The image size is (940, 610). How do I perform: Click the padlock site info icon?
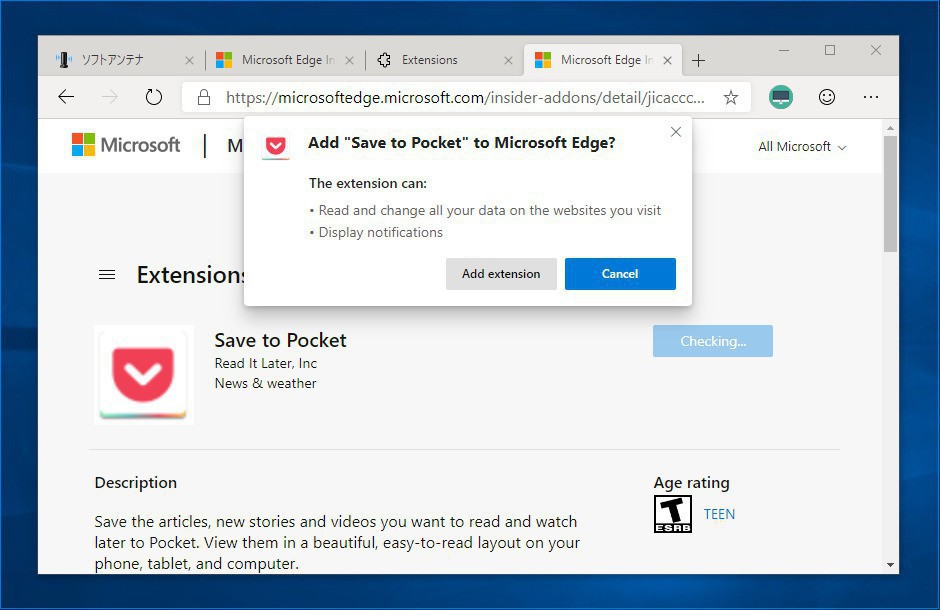(204, 97)
